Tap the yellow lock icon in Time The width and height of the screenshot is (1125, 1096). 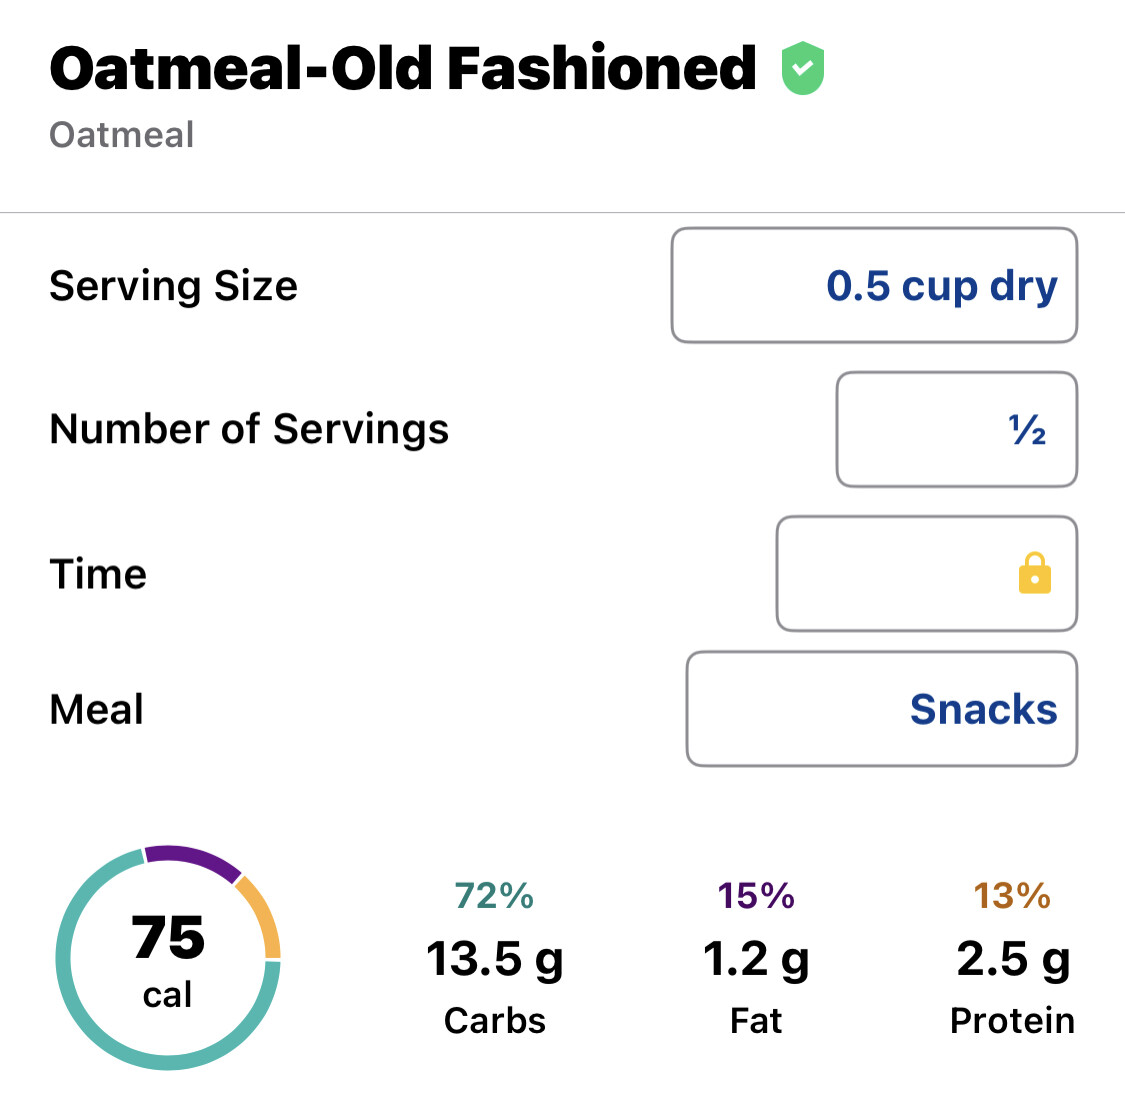tap(1034, 574)
